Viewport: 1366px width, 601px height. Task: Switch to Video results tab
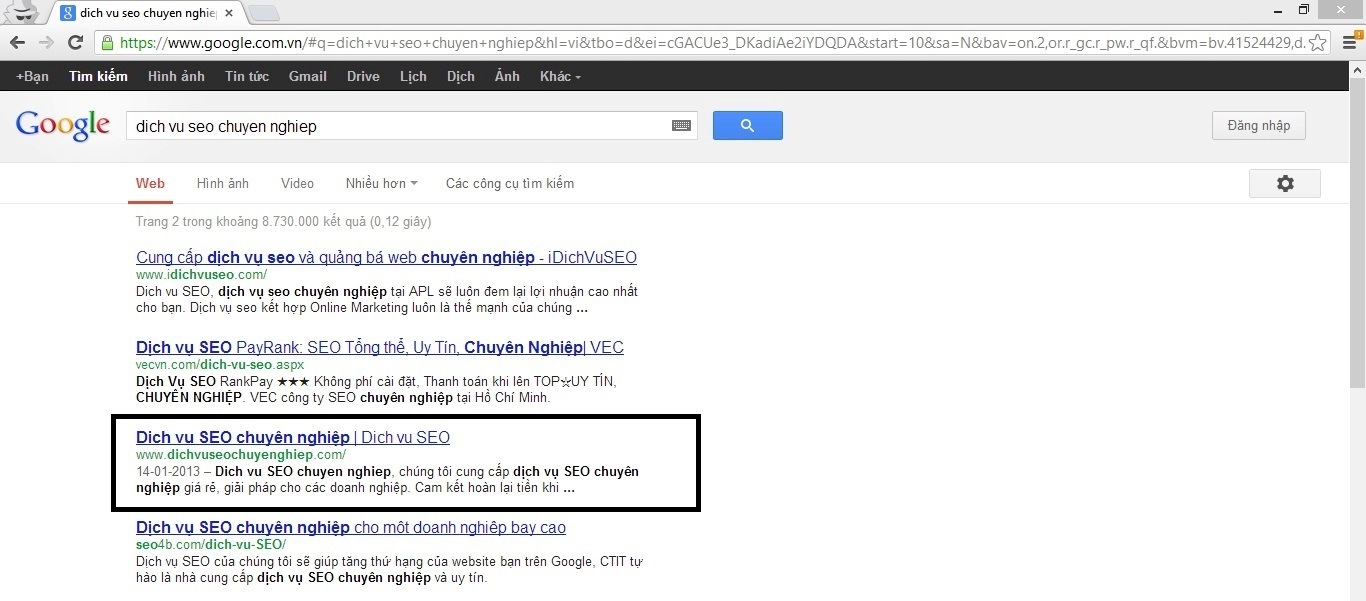297,184
